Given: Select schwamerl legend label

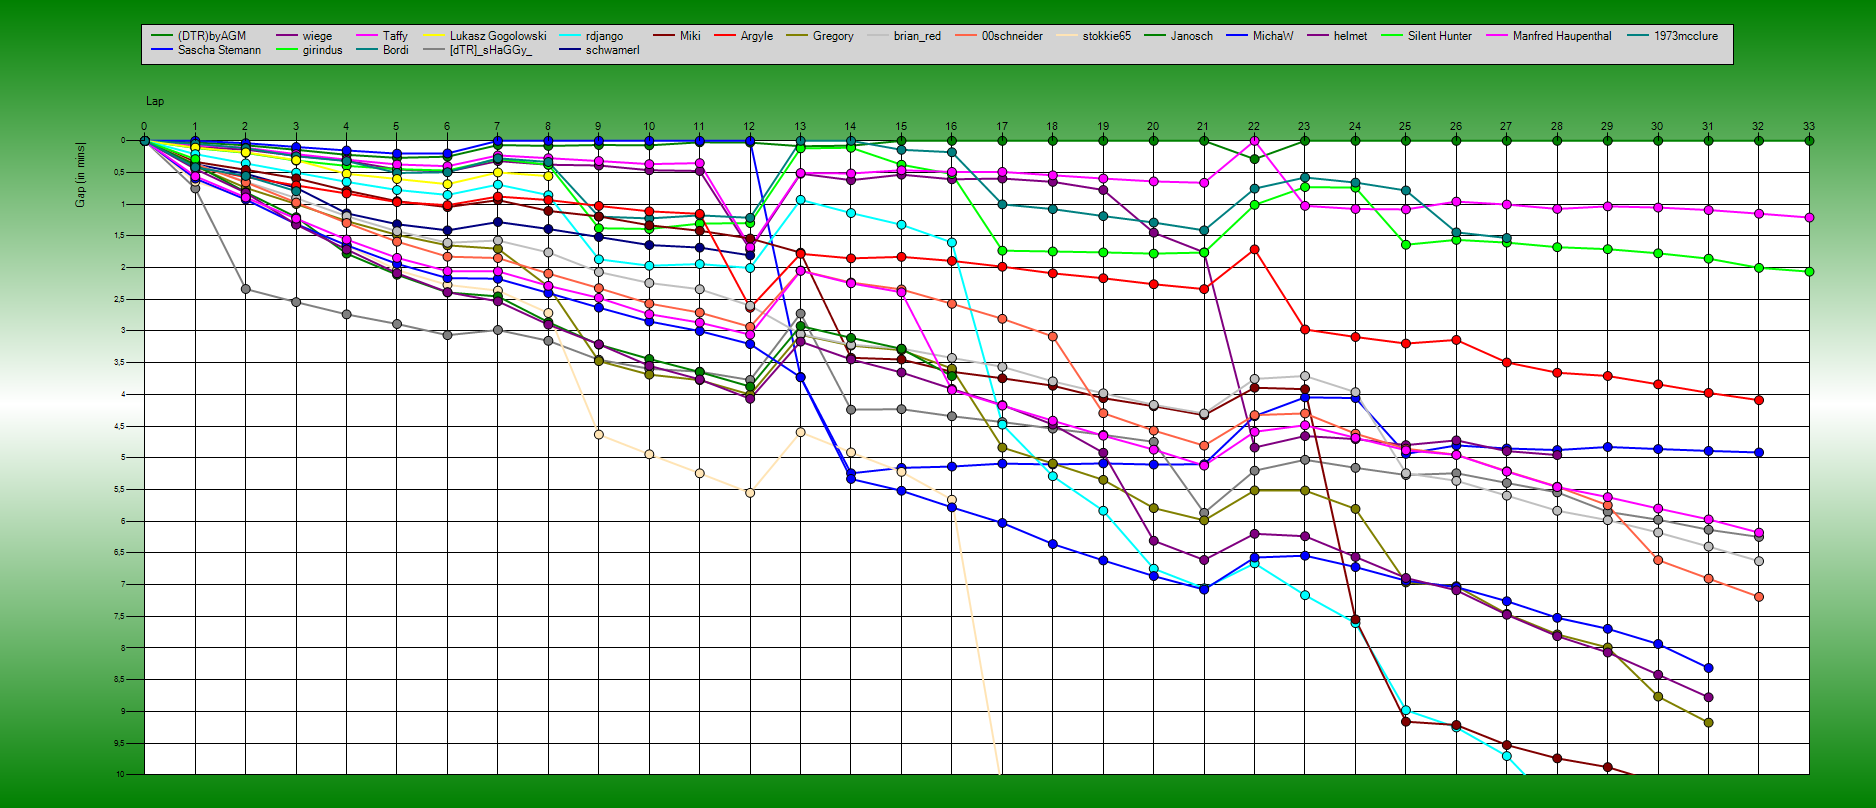Looking at the screenshot, I should tap(612, 50).
